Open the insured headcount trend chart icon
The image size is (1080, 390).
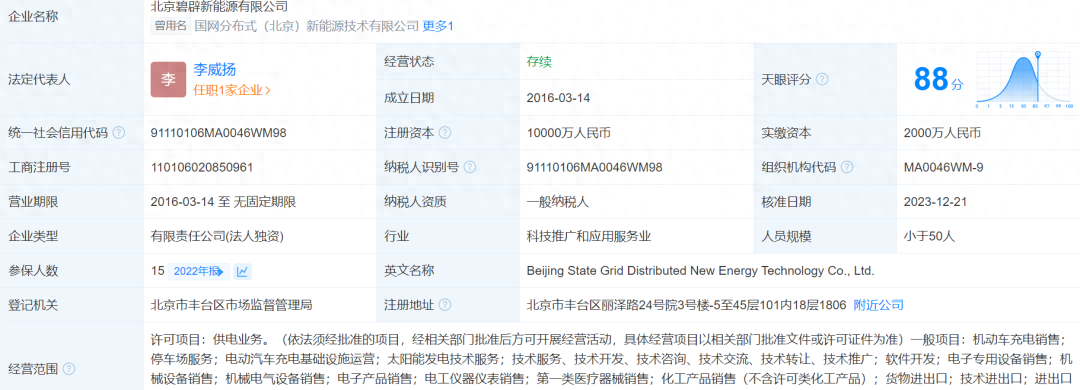242,271
